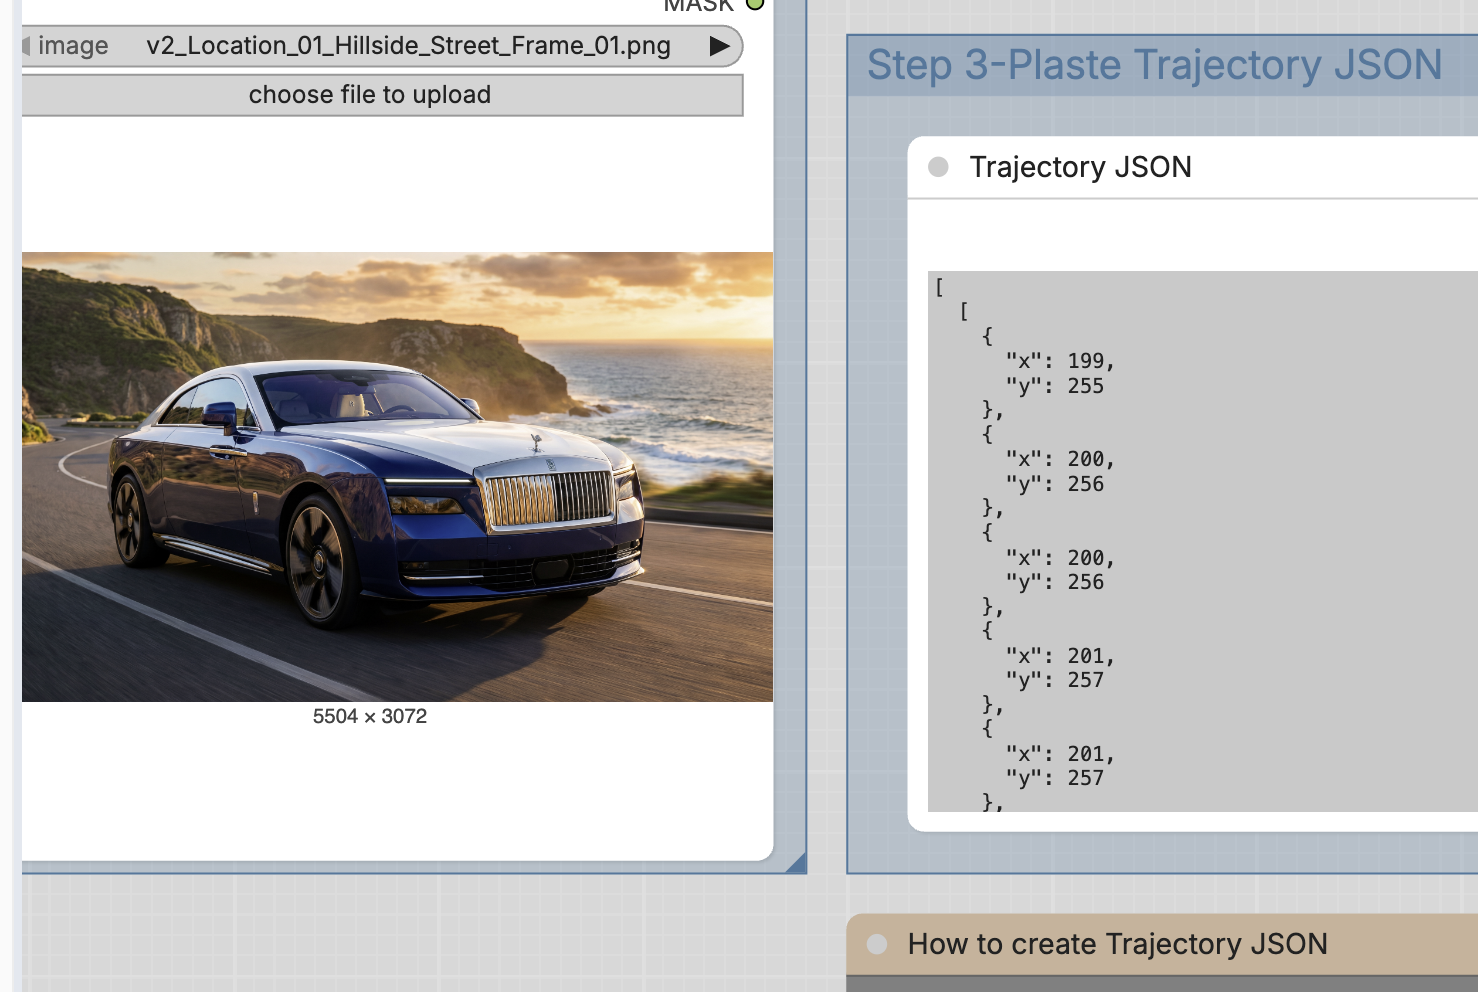Click the choose file to upload button
Image resolution: width=1478 pixels, height=992 pixels.
382,95
